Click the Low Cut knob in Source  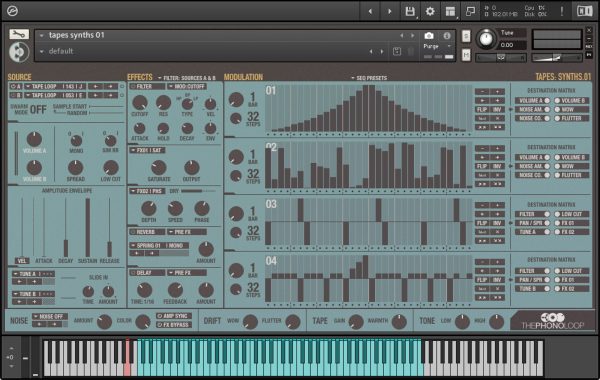(x=111, y=168)
